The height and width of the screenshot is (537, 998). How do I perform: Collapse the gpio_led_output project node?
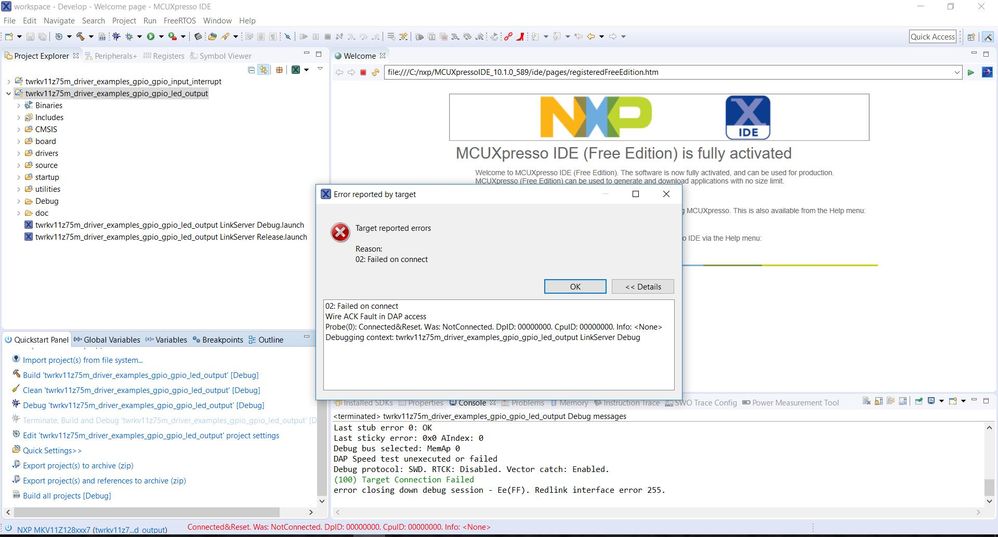pyautogui.click(x=8, y=94)
